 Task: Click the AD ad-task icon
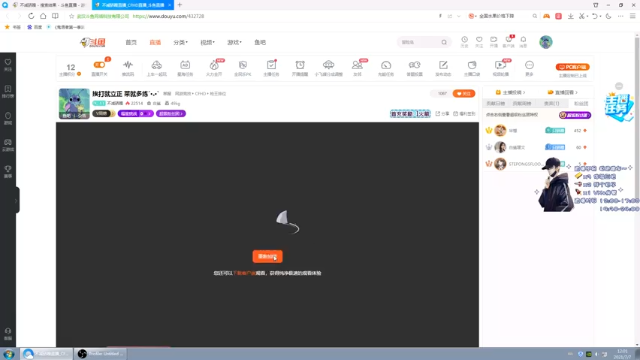(185, 65)
